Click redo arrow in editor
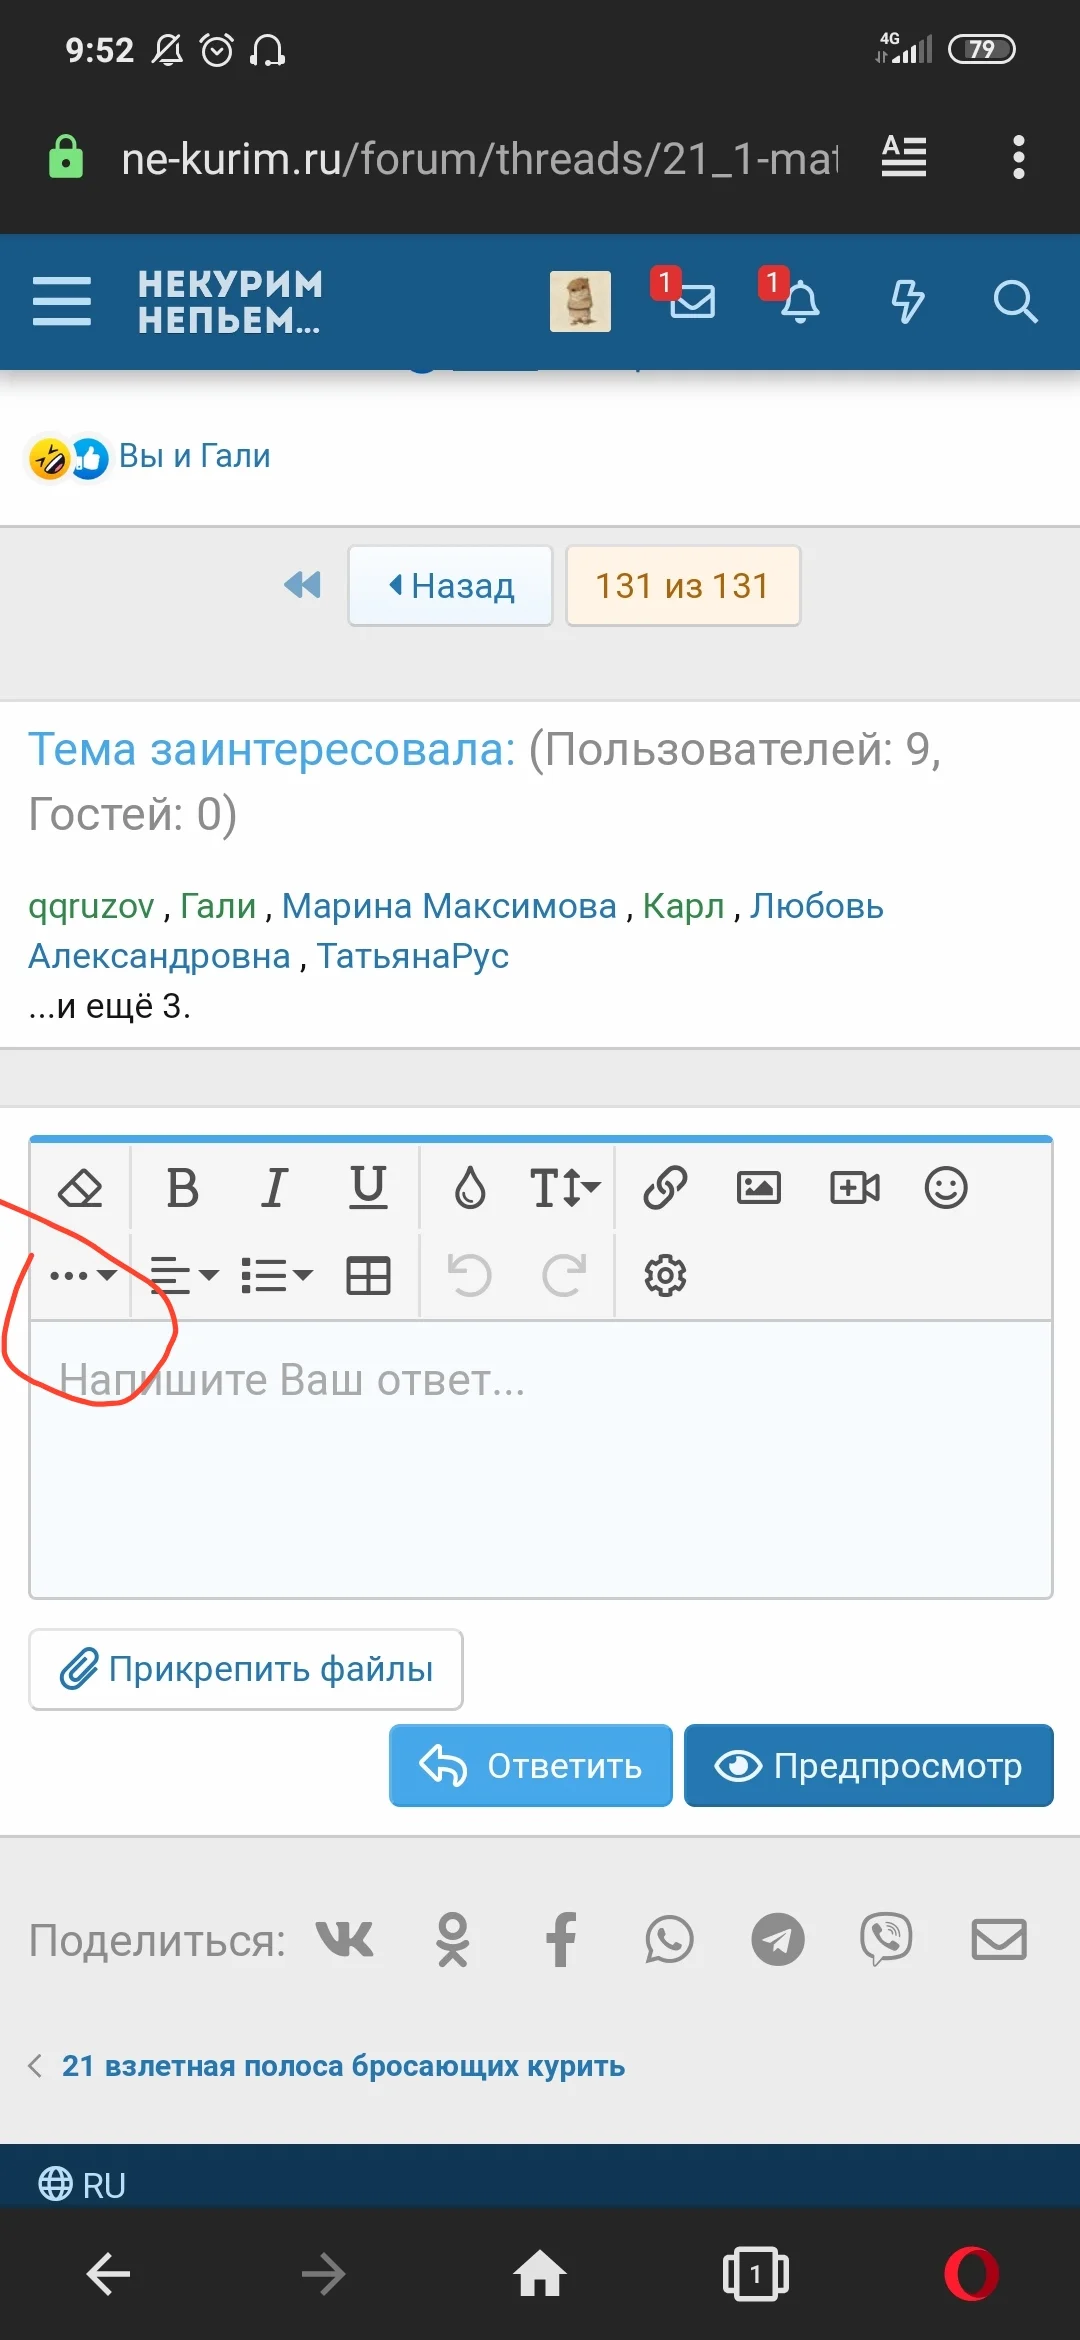Image resolution: width=1080 pixels, height=2340 pixels. pos(564,1275)
